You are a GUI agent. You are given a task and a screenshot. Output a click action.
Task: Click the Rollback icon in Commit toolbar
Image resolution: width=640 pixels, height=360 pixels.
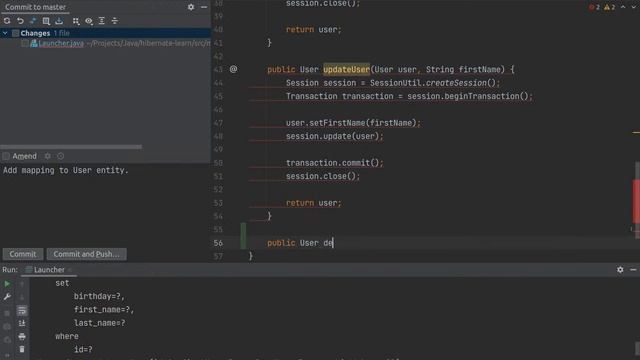(x=20, y=20)
